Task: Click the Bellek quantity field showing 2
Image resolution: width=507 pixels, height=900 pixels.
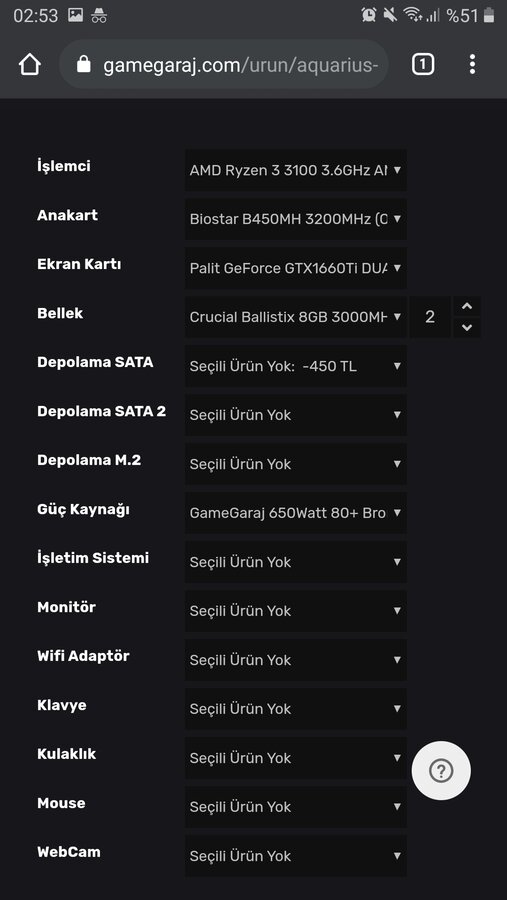Action: (430, 317)
